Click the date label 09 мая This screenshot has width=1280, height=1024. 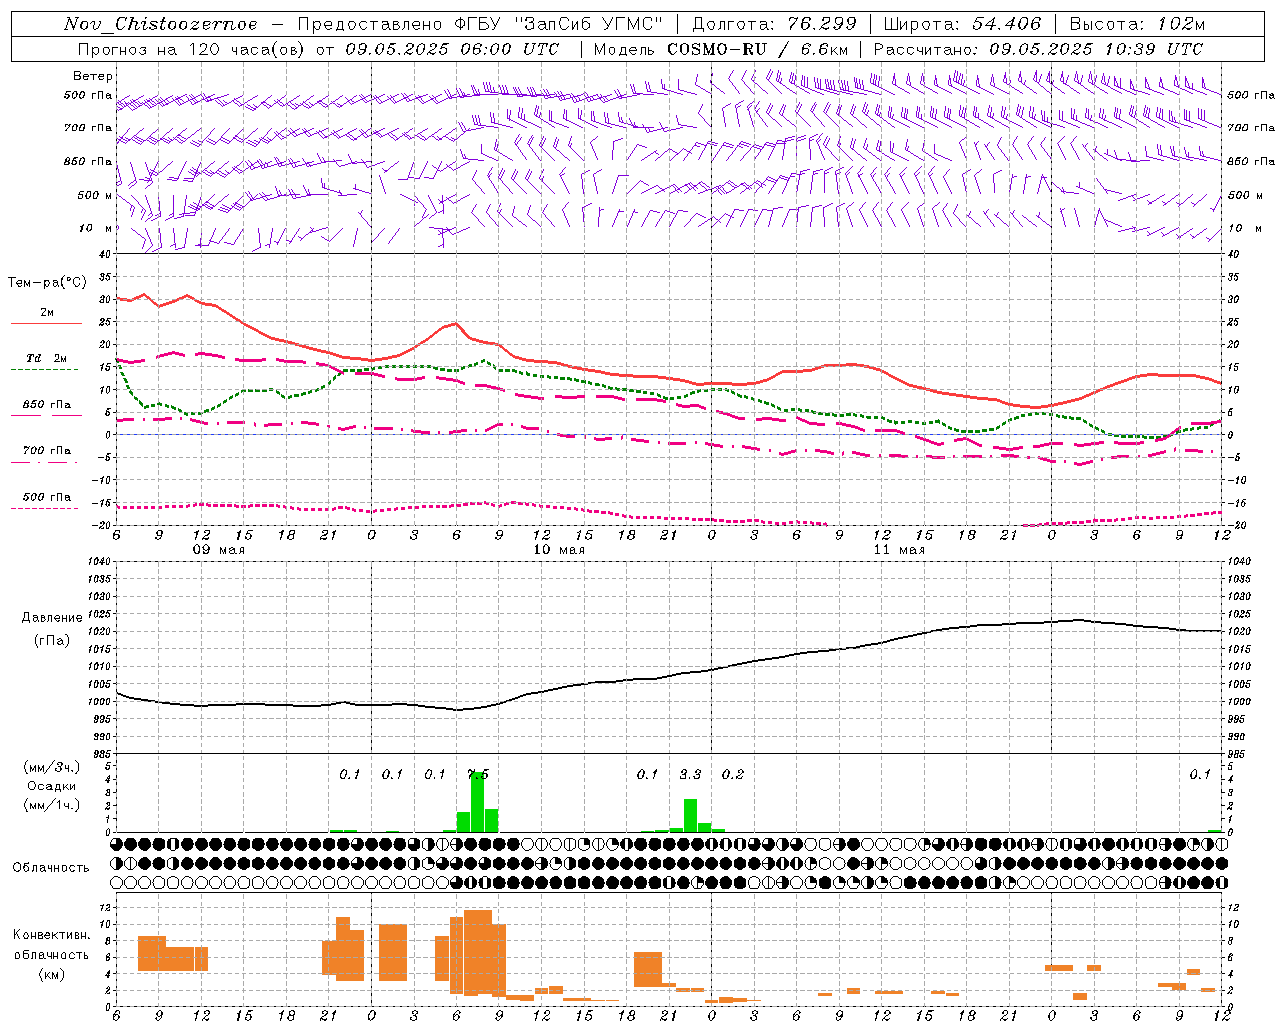(218, 550)
